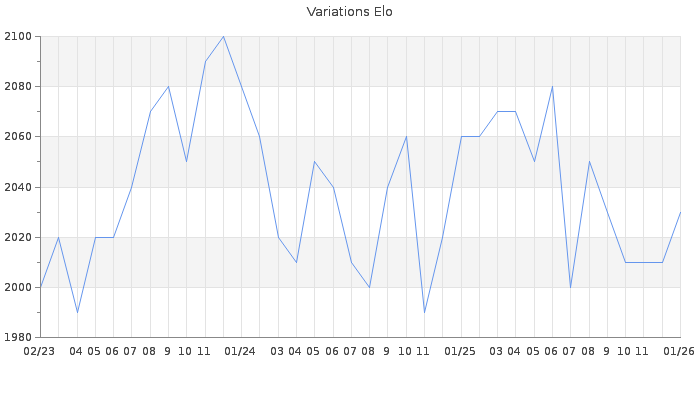Screen dimensions: 700x400
Task: Click the first 1990 dip right after 02/23
Action: pyautogui.click(x=77, y=312)
